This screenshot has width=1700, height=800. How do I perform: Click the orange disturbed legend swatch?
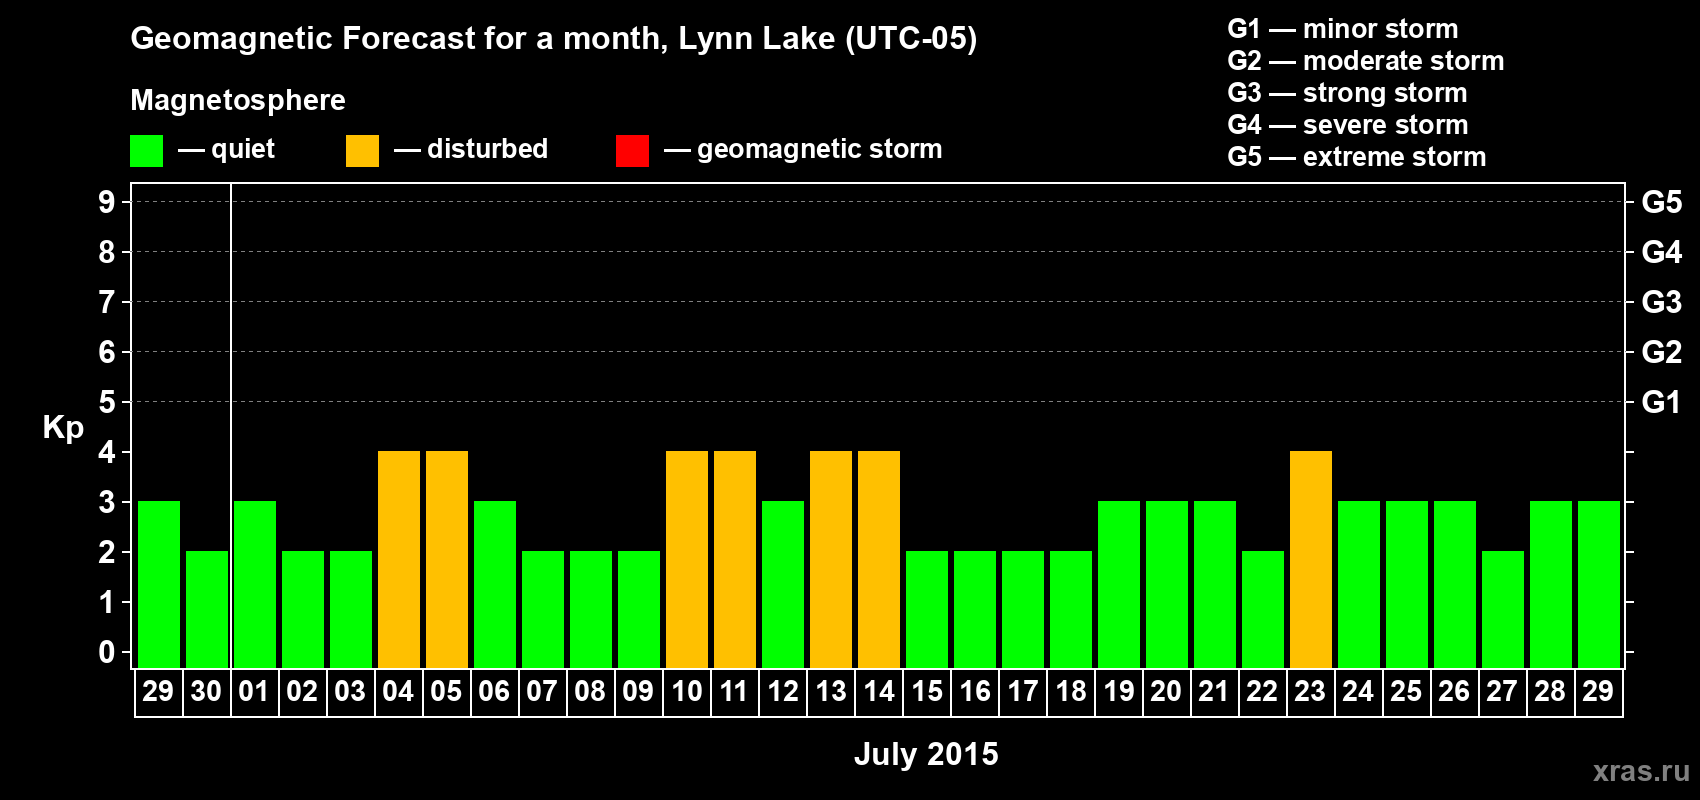point(363,151)
